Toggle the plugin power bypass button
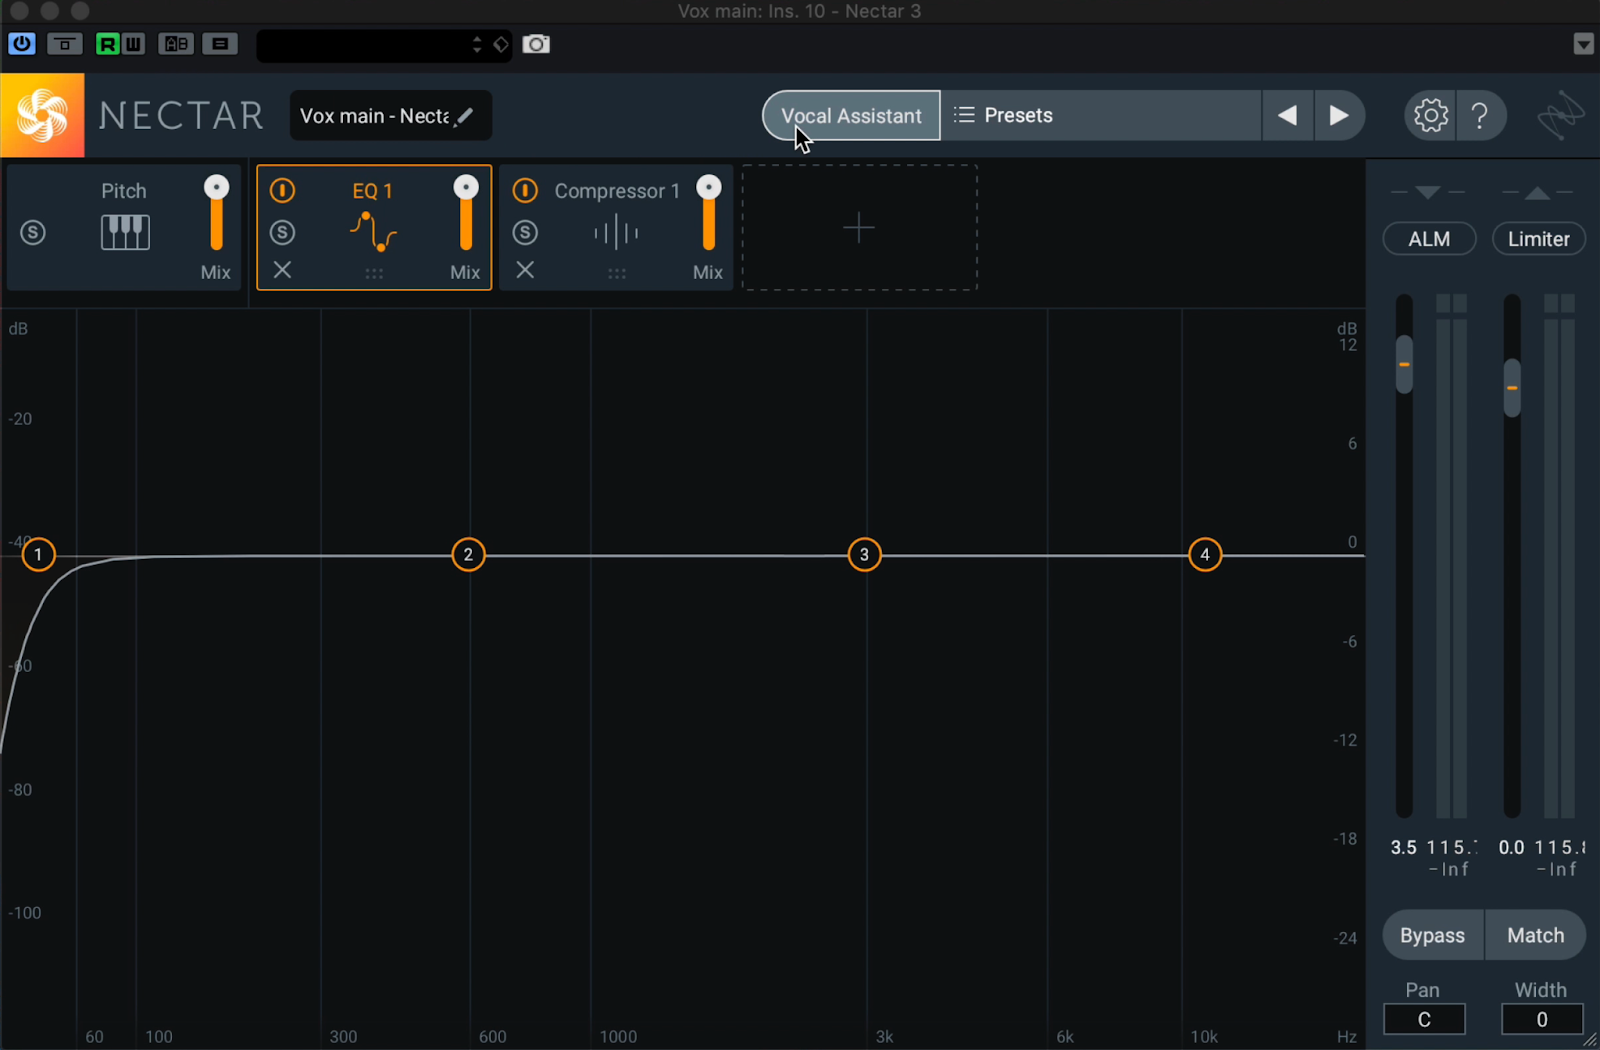Screen dimensions: 1600x1050 pos(21,44)
